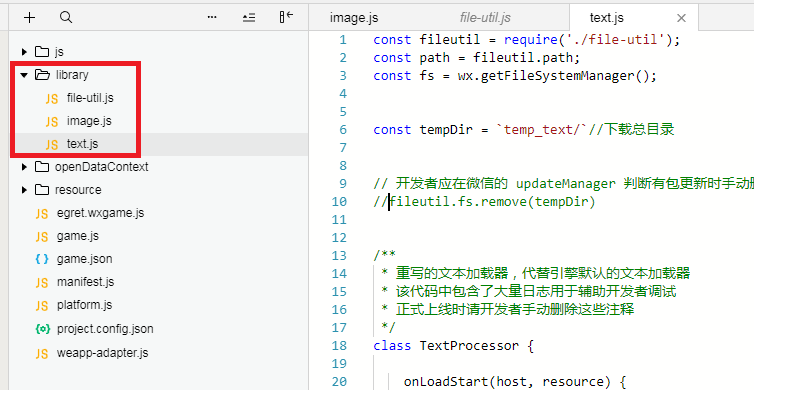
Task: Click line number 18 in gutter
Action: point(339,346)
